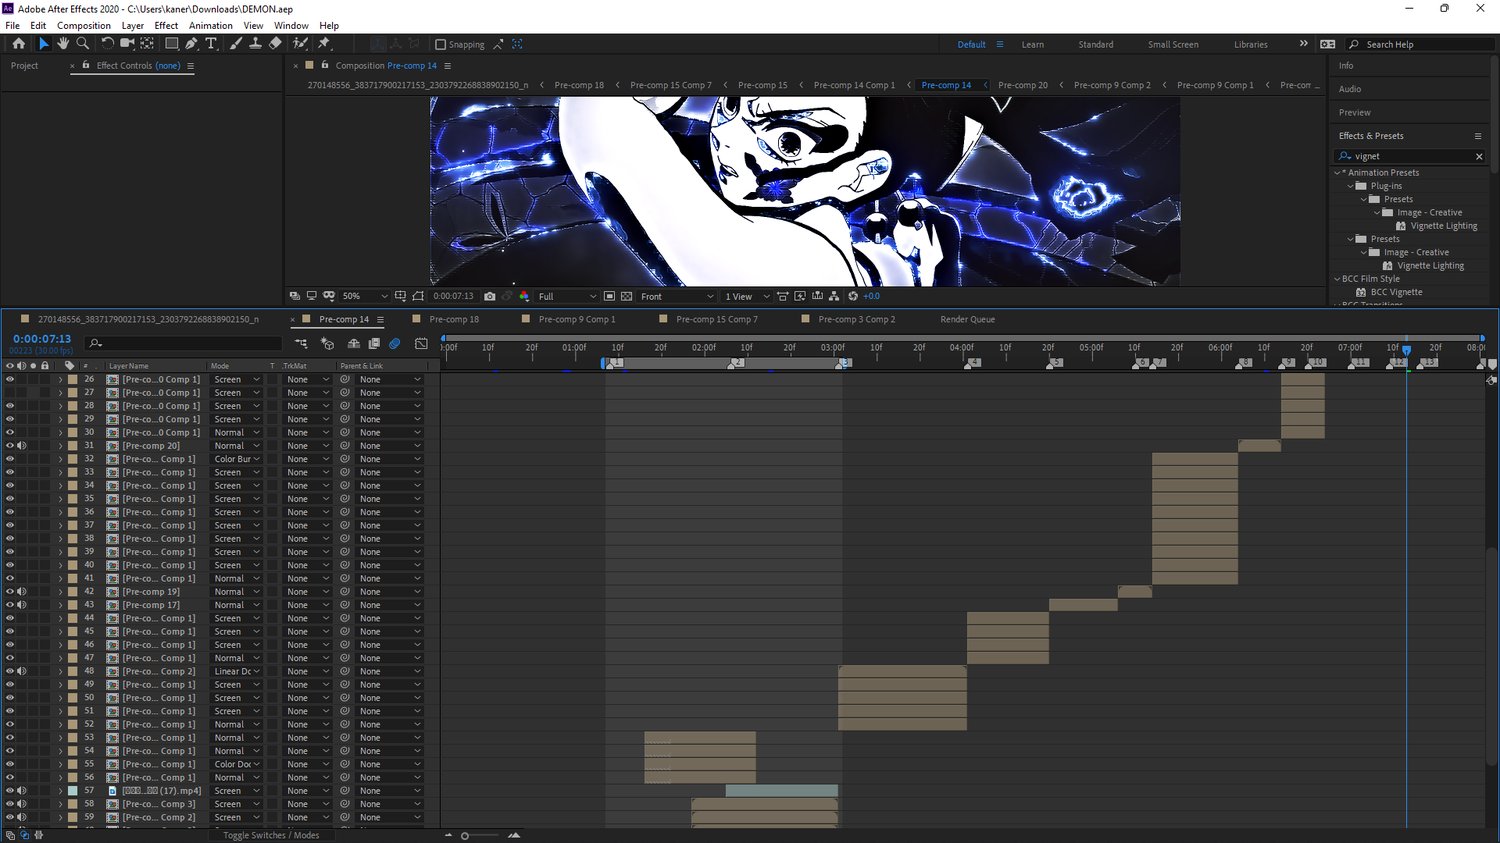Screen dimensions: 1500x843
Task: Open the Composition menu
Action: click(x=84, y=26)
